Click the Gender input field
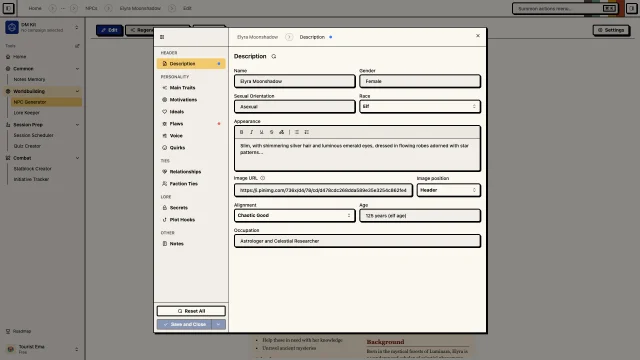This screenshot has height=360, width=640. pyautogui.click(x=420, y=81)
